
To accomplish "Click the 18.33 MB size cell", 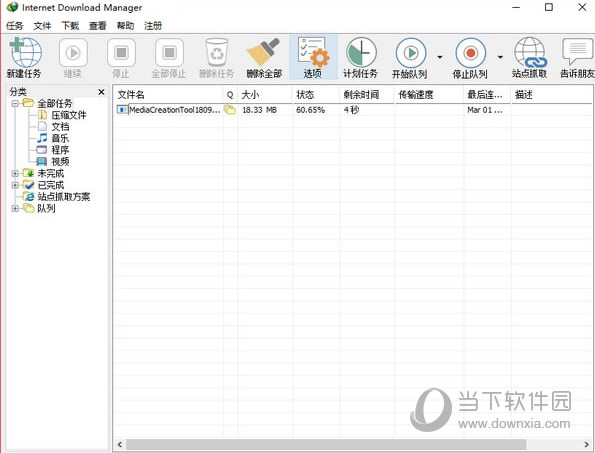I will [x=260, y=110].
